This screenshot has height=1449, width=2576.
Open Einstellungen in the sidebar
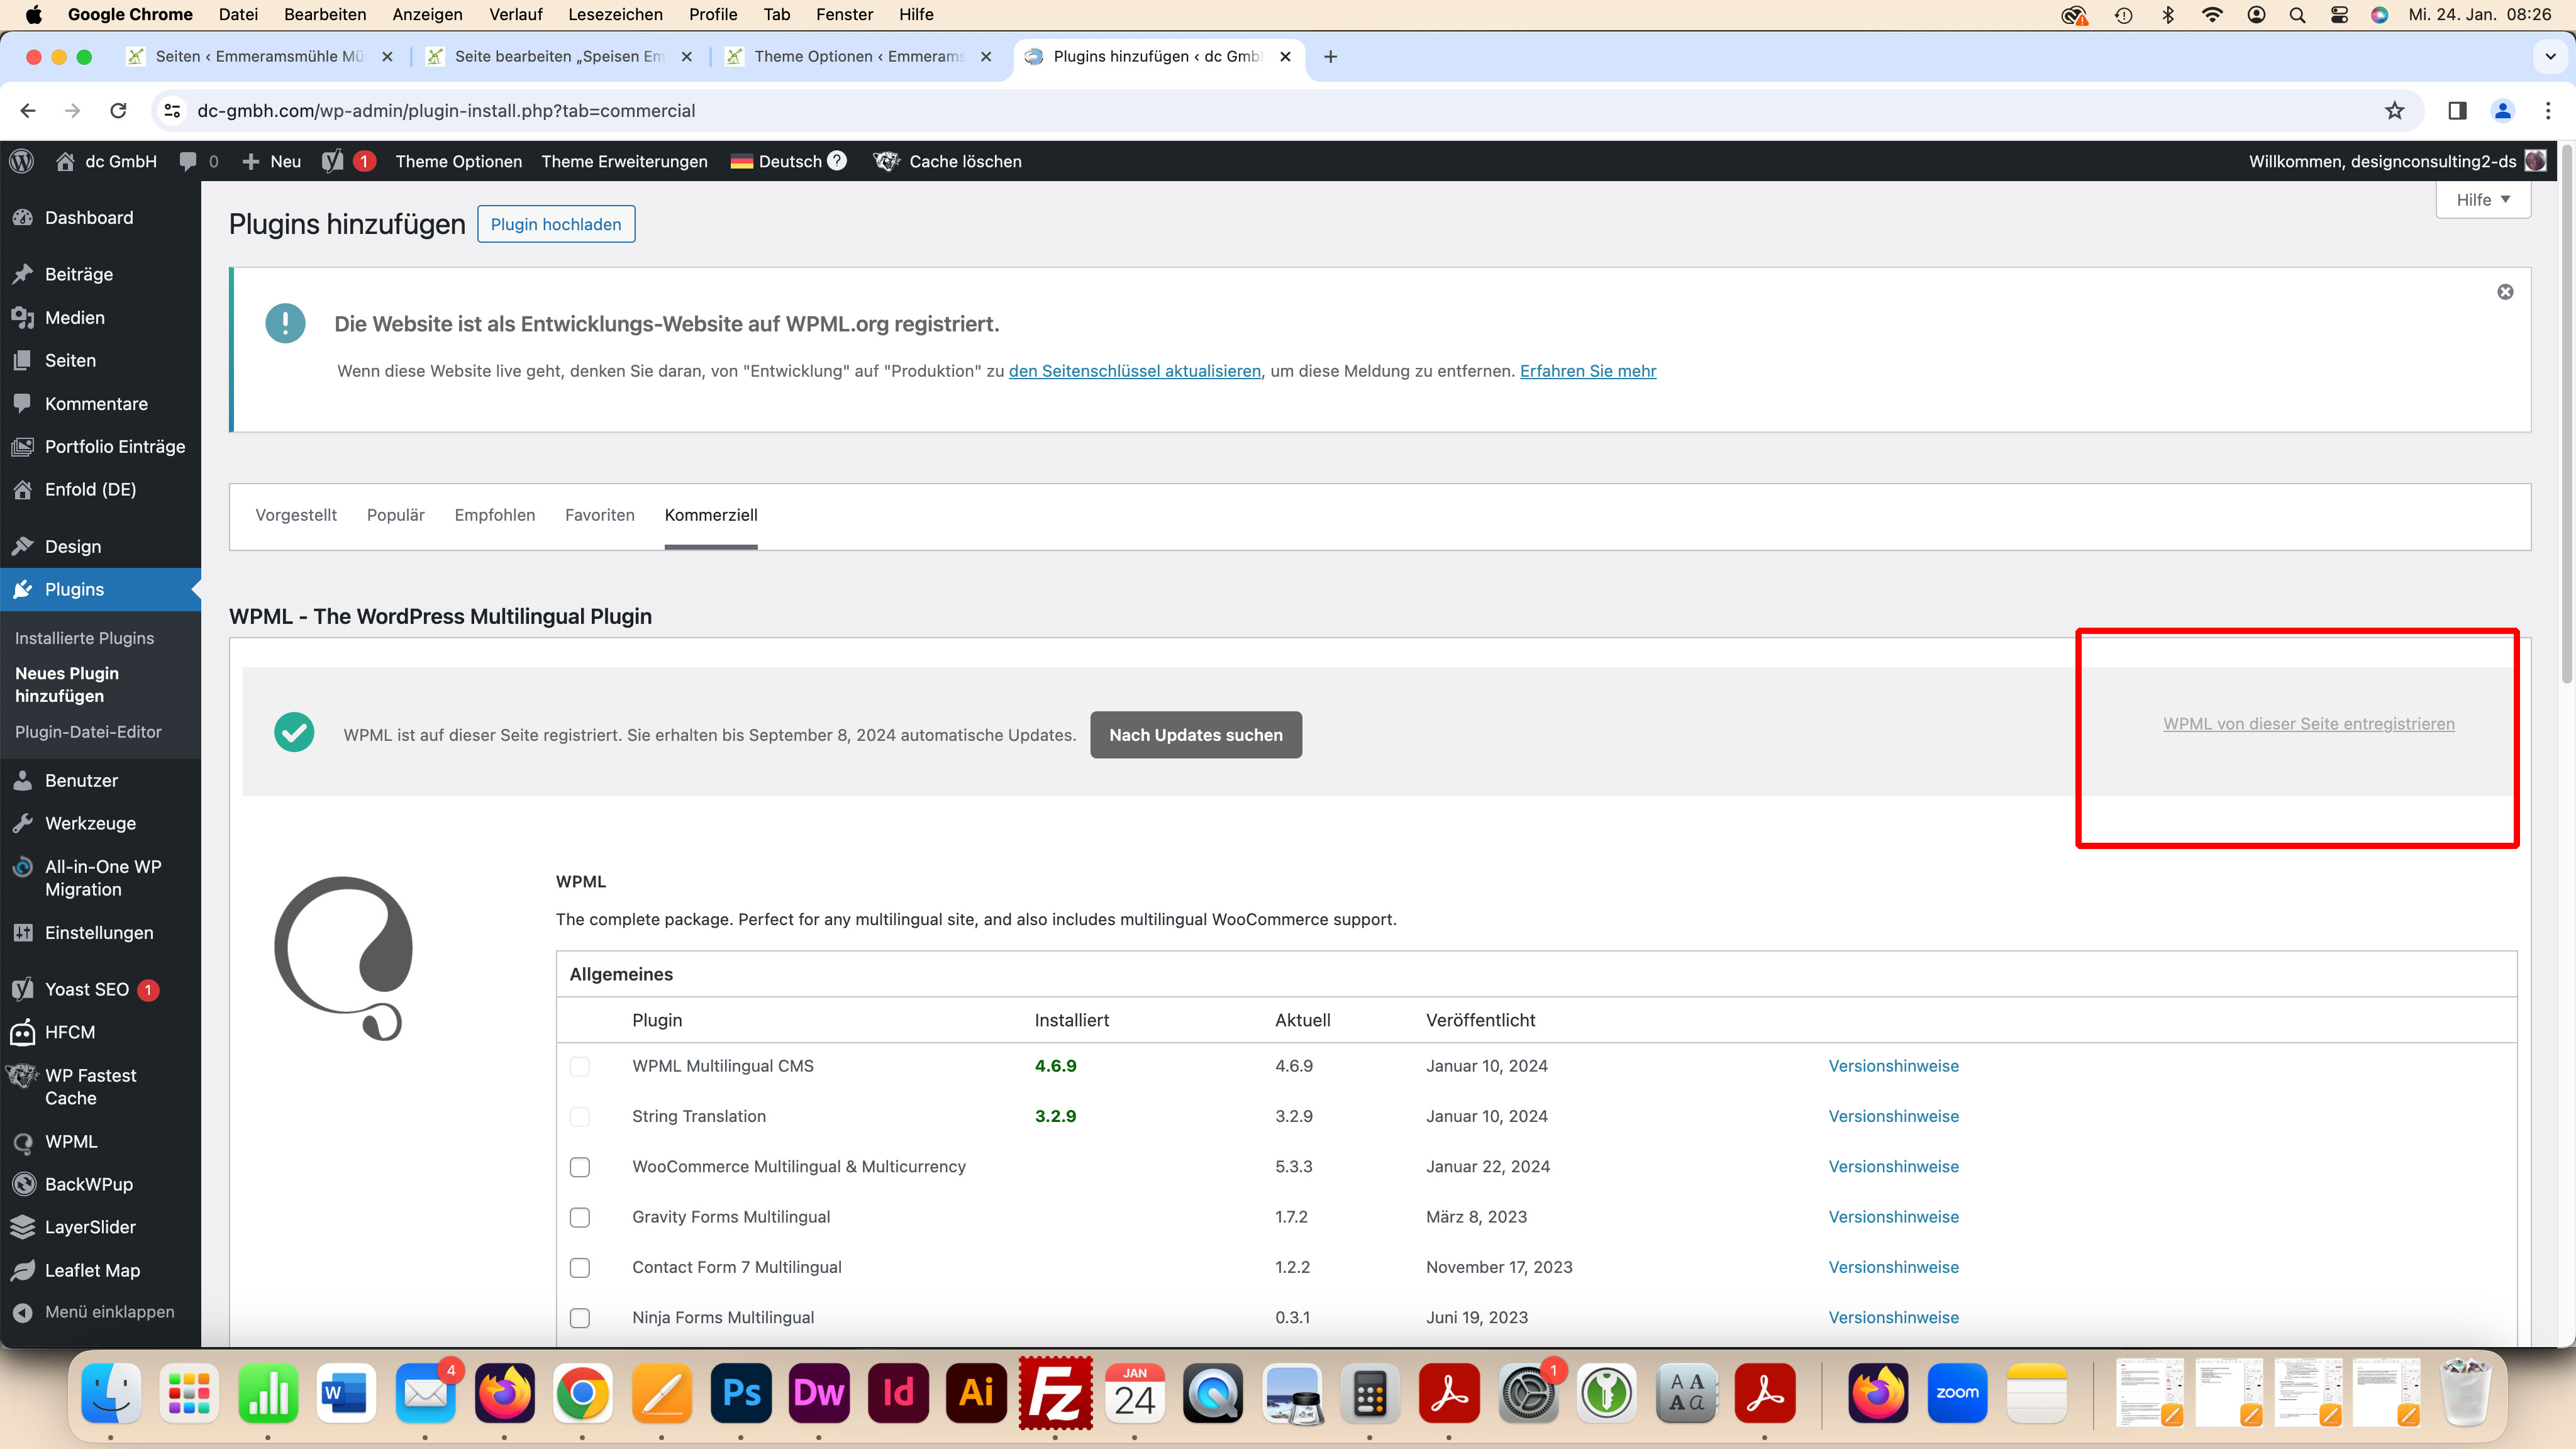[100, 932]
